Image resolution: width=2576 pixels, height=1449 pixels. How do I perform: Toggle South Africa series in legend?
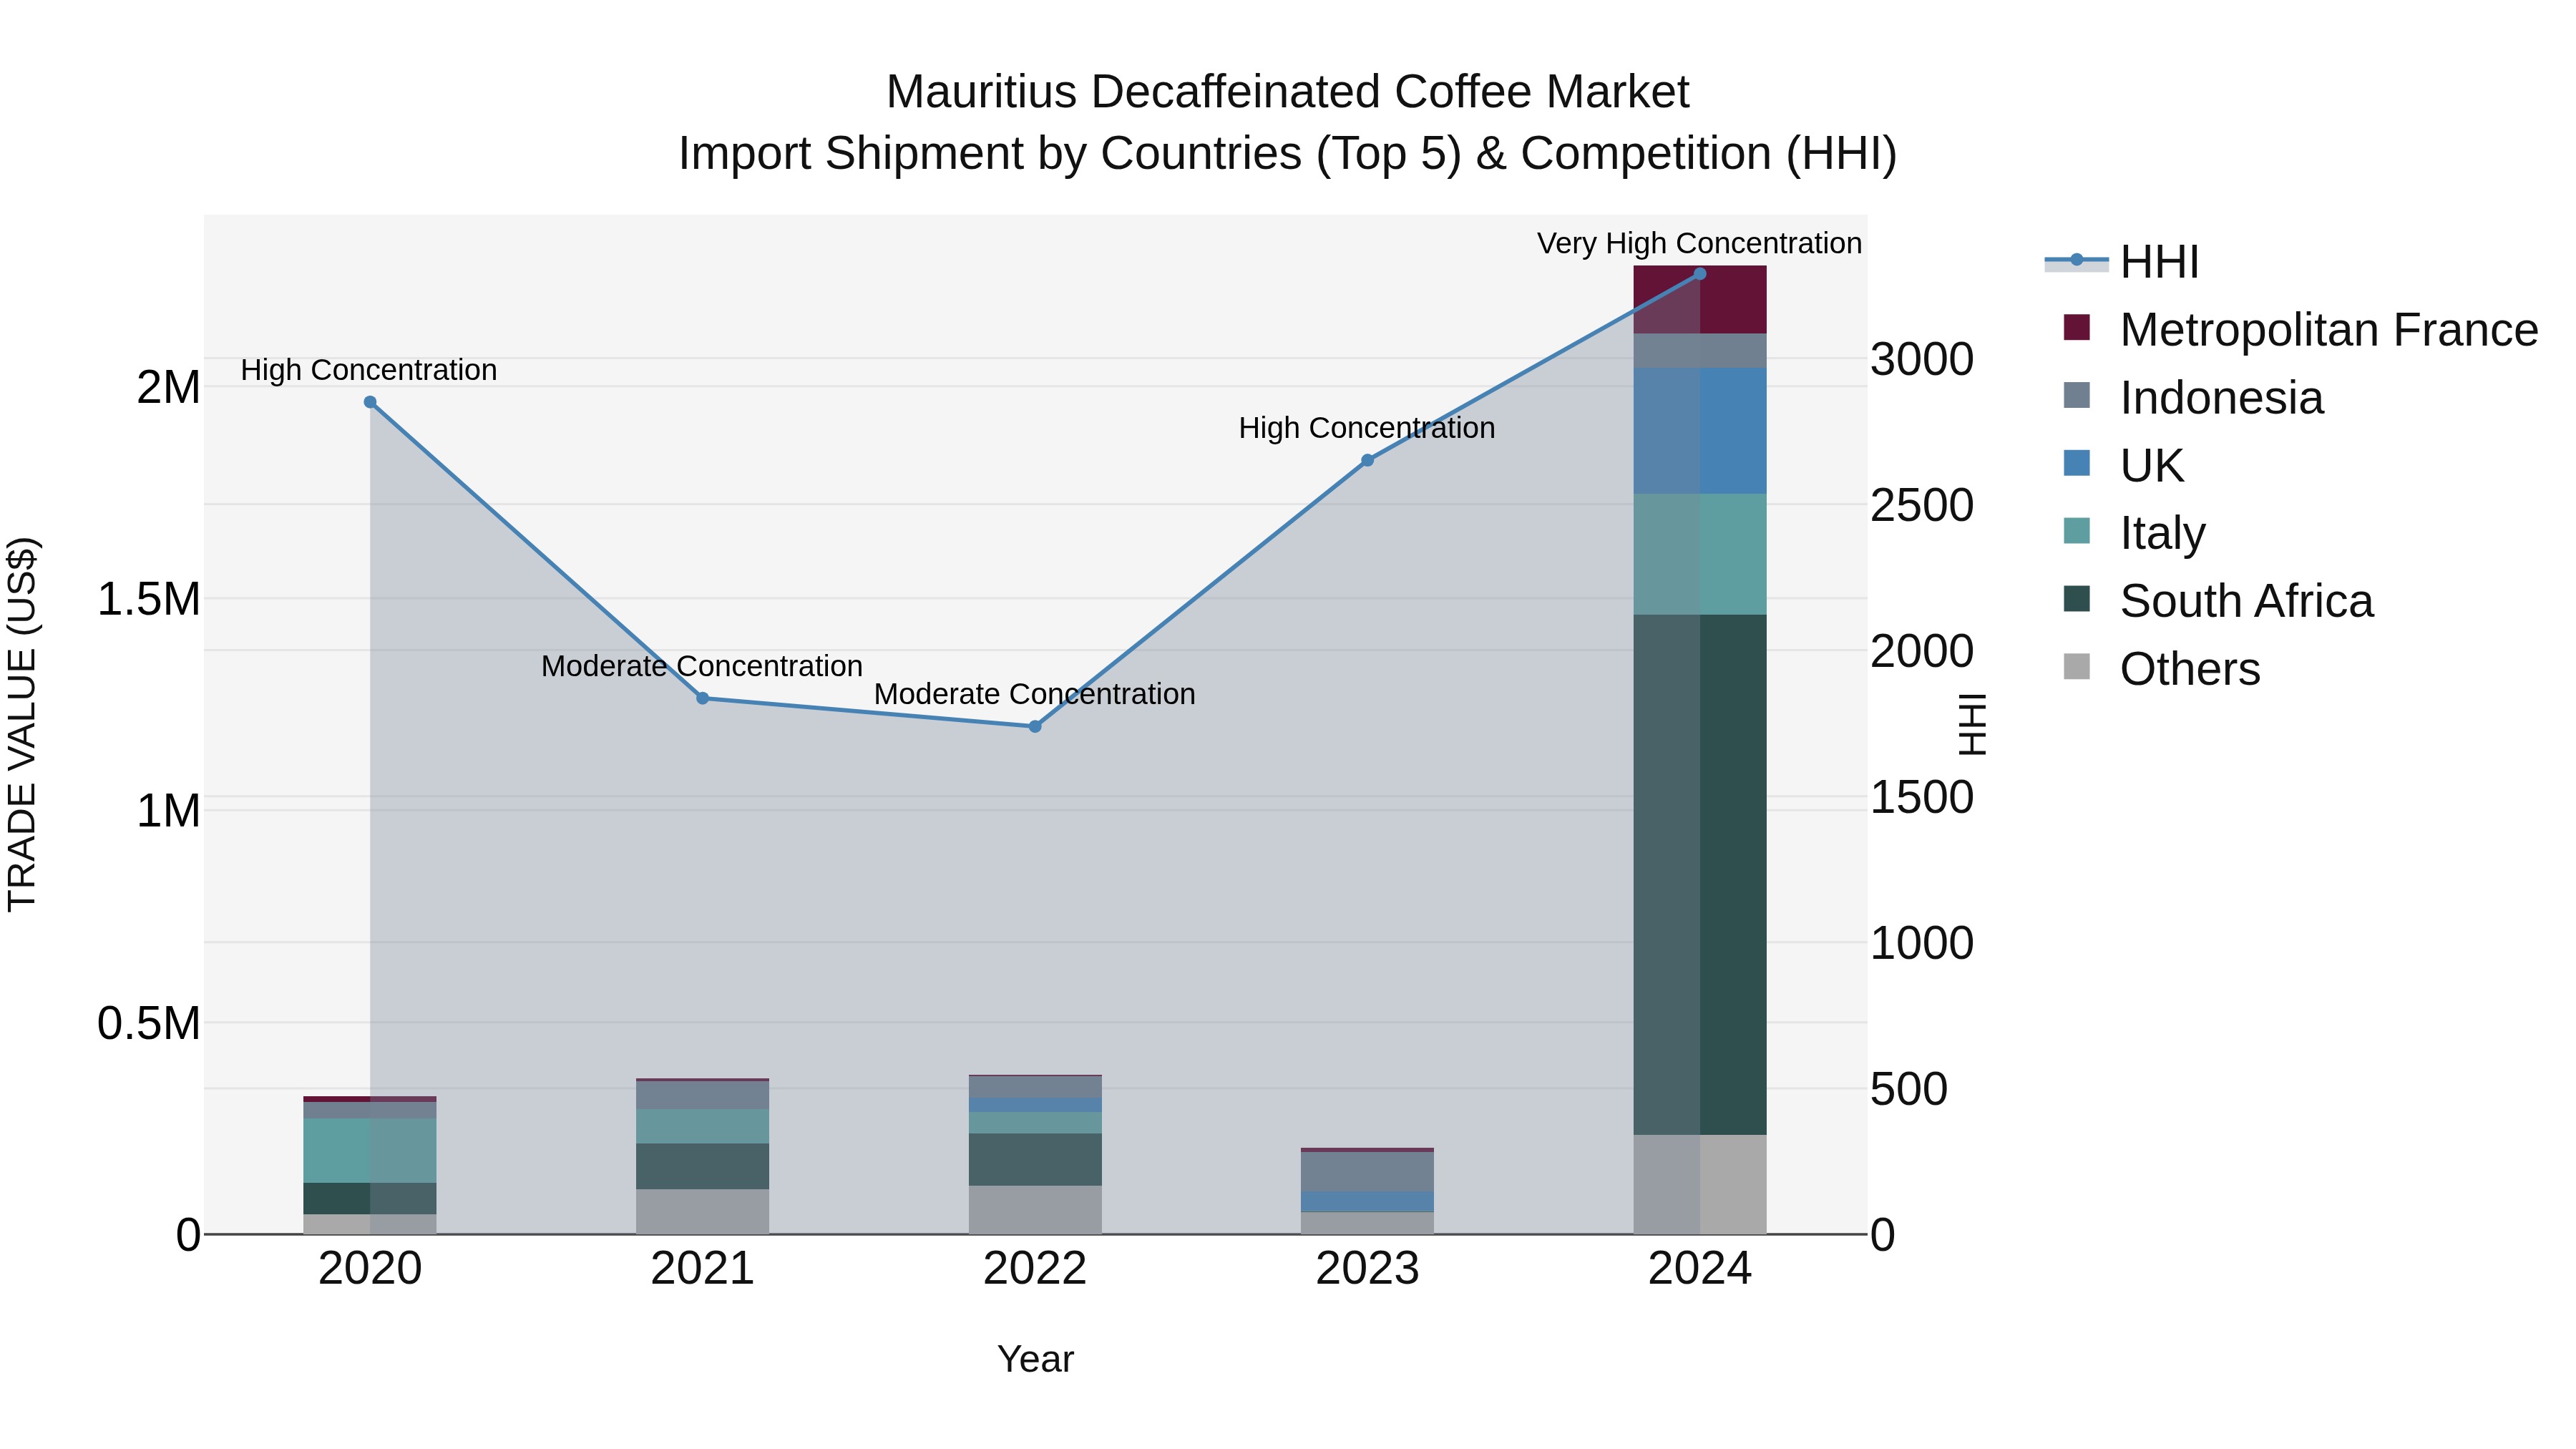(x=2218, y=601)
